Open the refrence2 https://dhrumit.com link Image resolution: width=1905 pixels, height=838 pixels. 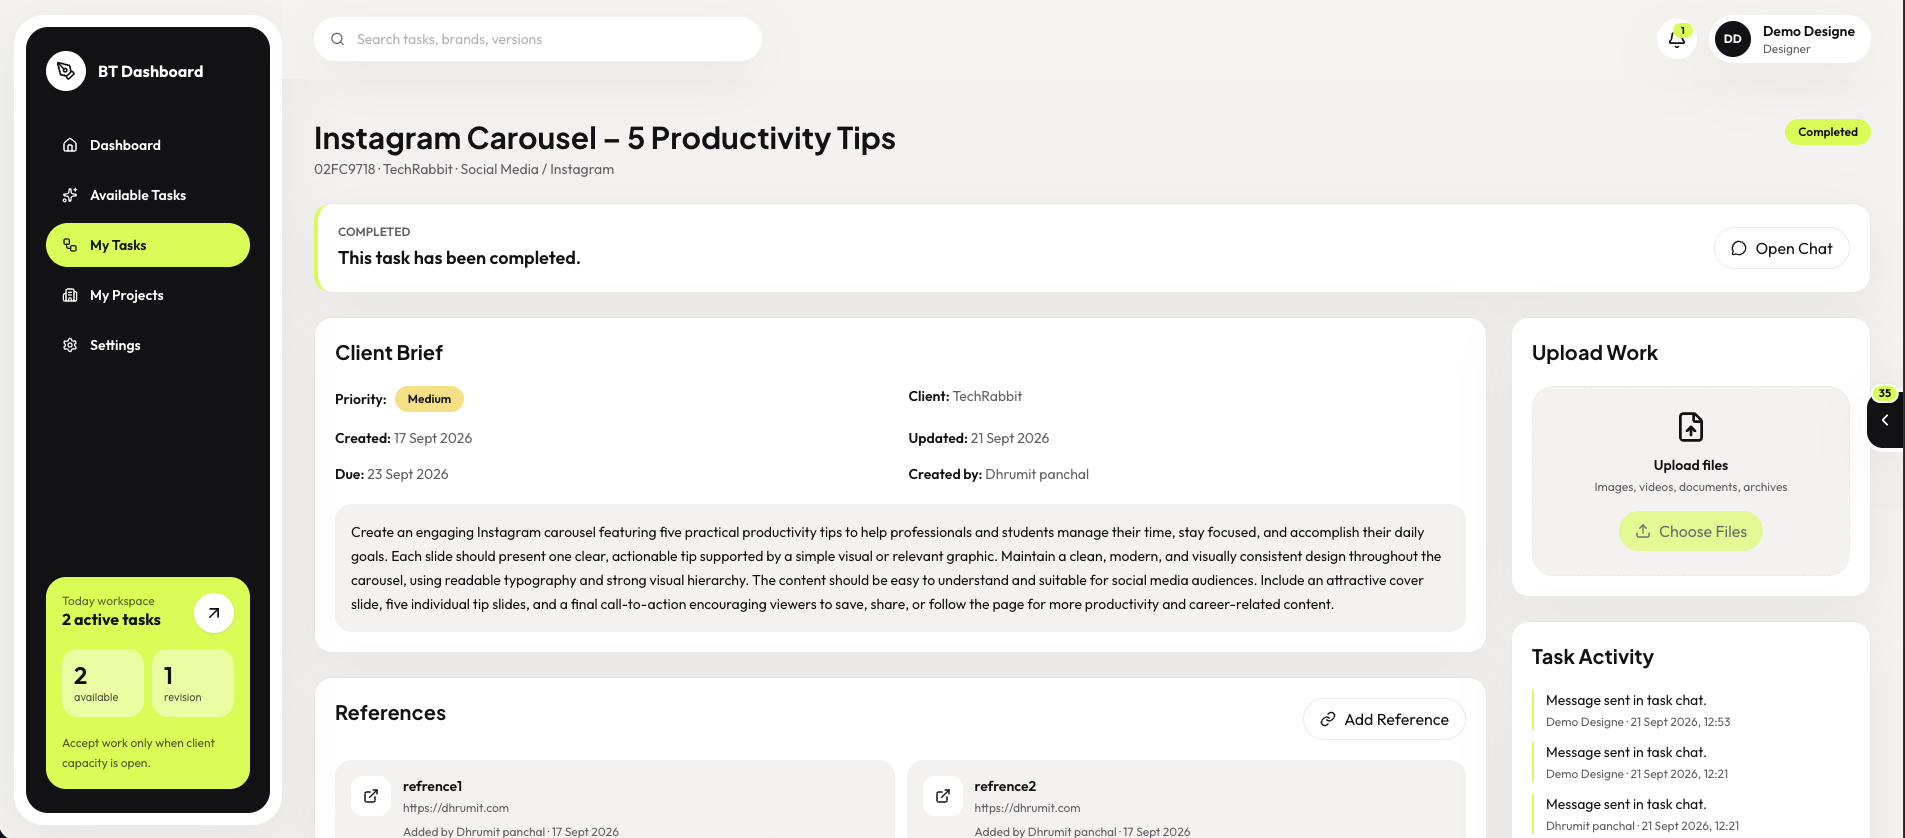click(x=1027, y=808)
